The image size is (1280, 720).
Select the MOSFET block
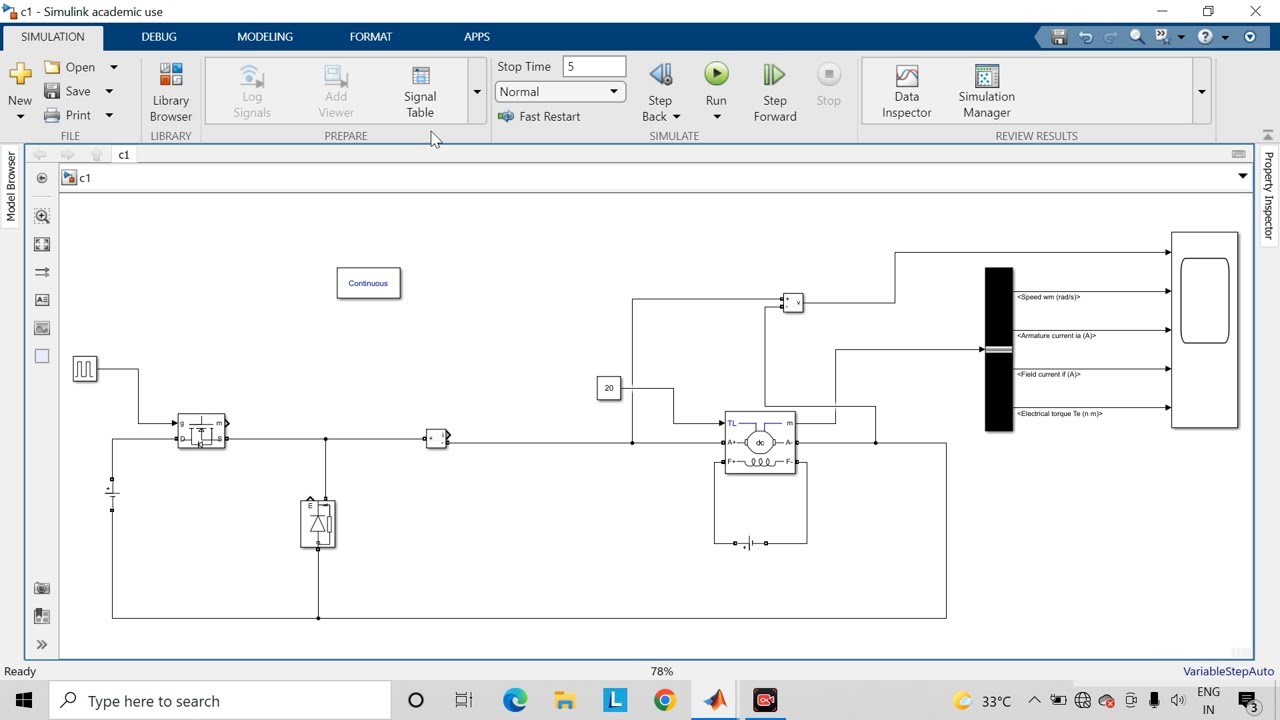(202, 431)
